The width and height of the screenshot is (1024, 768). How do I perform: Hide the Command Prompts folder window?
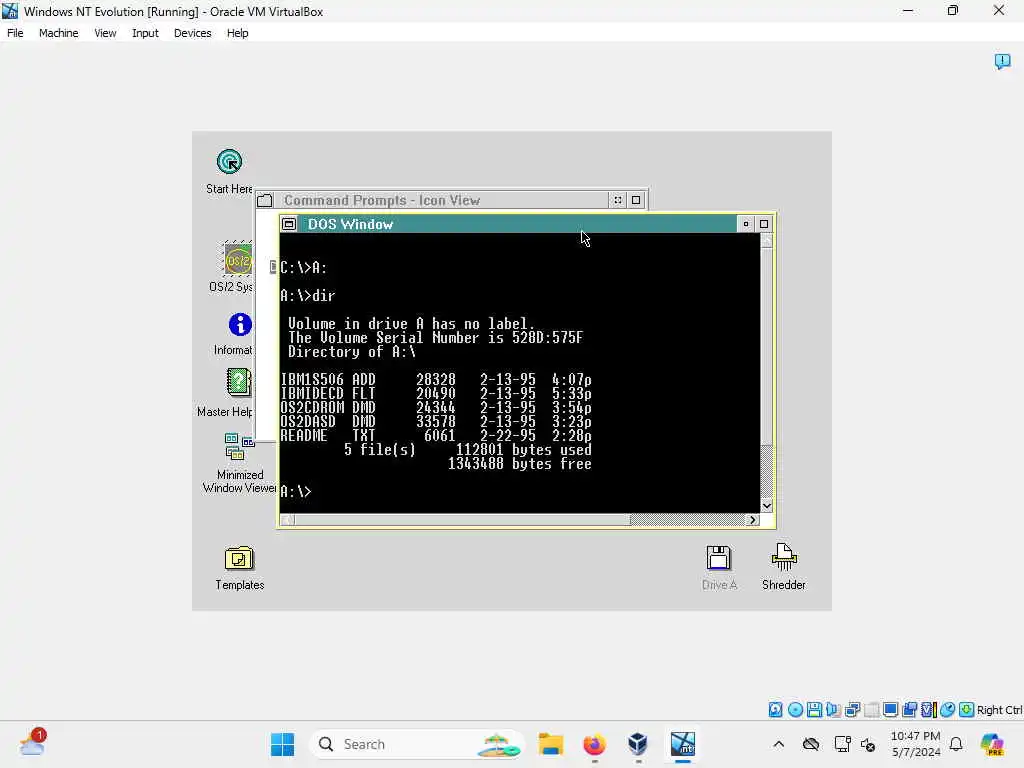tap(618, 200)
